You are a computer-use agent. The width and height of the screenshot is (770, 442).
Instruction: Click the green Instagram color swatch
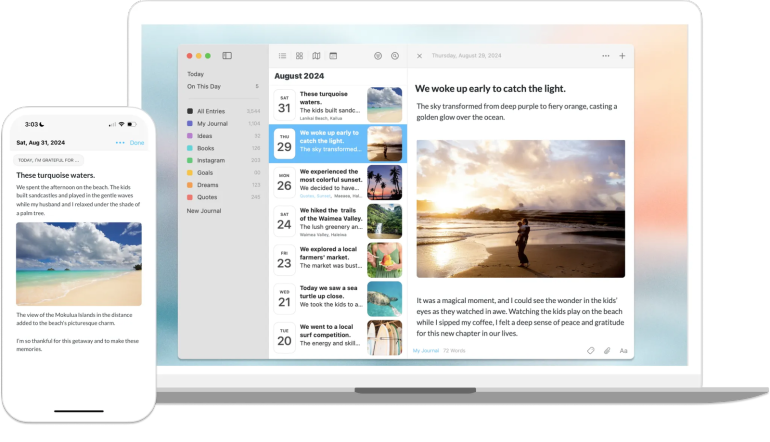pyautogui.click(x=190, y=161)
